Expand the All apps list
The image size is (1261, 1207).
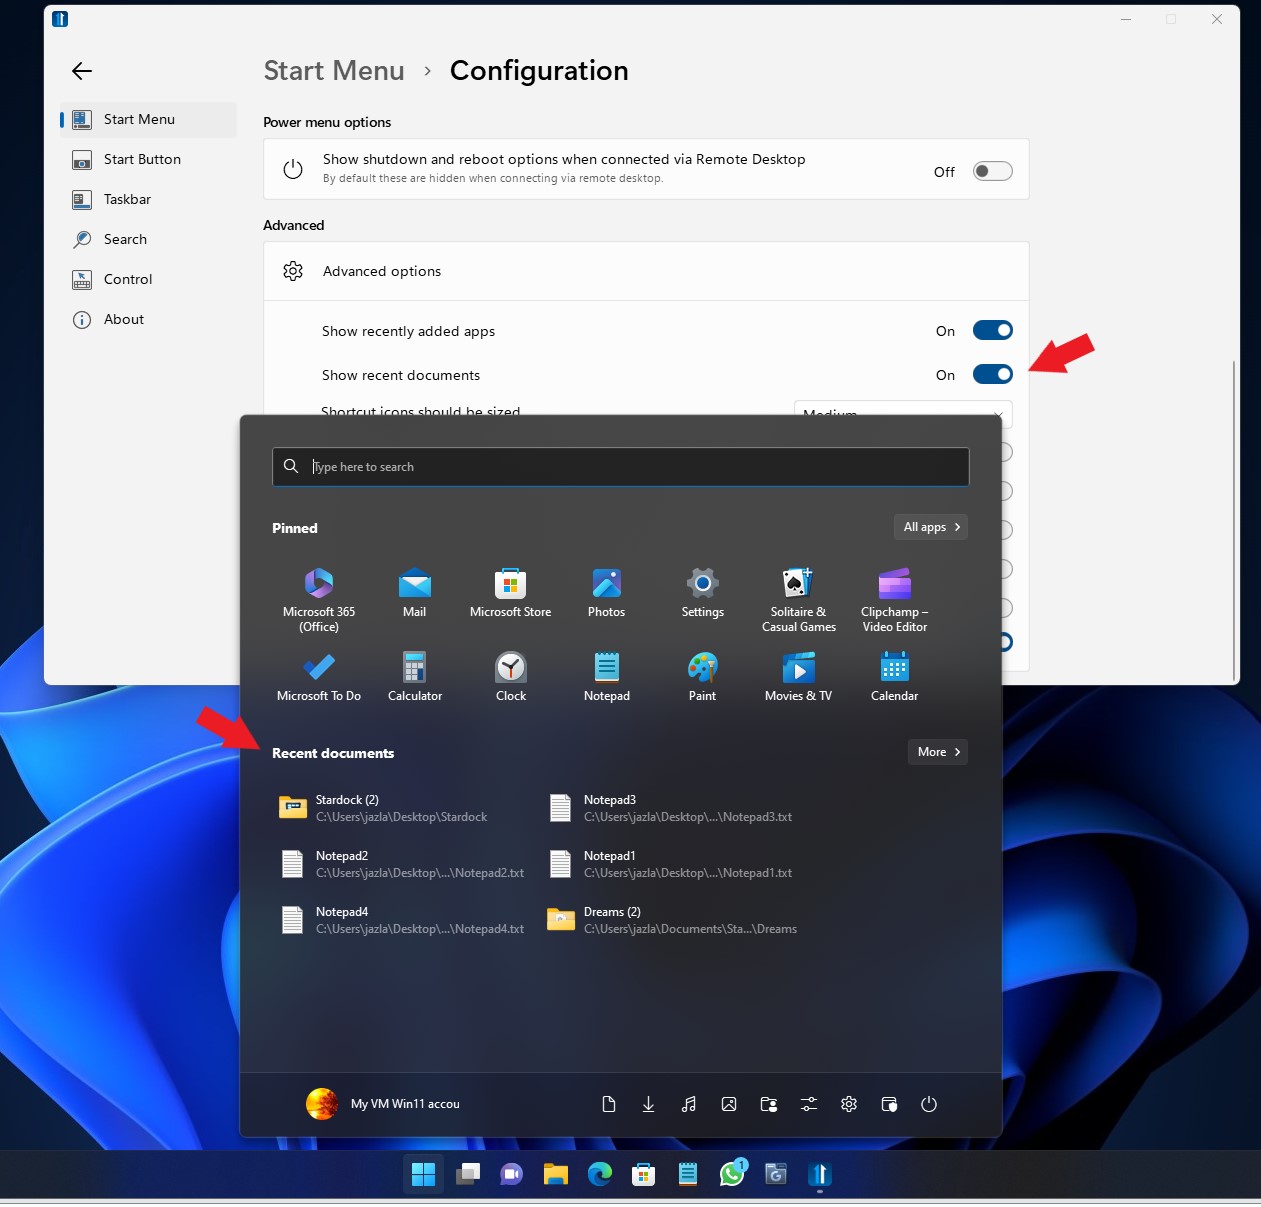coord(930,527)
